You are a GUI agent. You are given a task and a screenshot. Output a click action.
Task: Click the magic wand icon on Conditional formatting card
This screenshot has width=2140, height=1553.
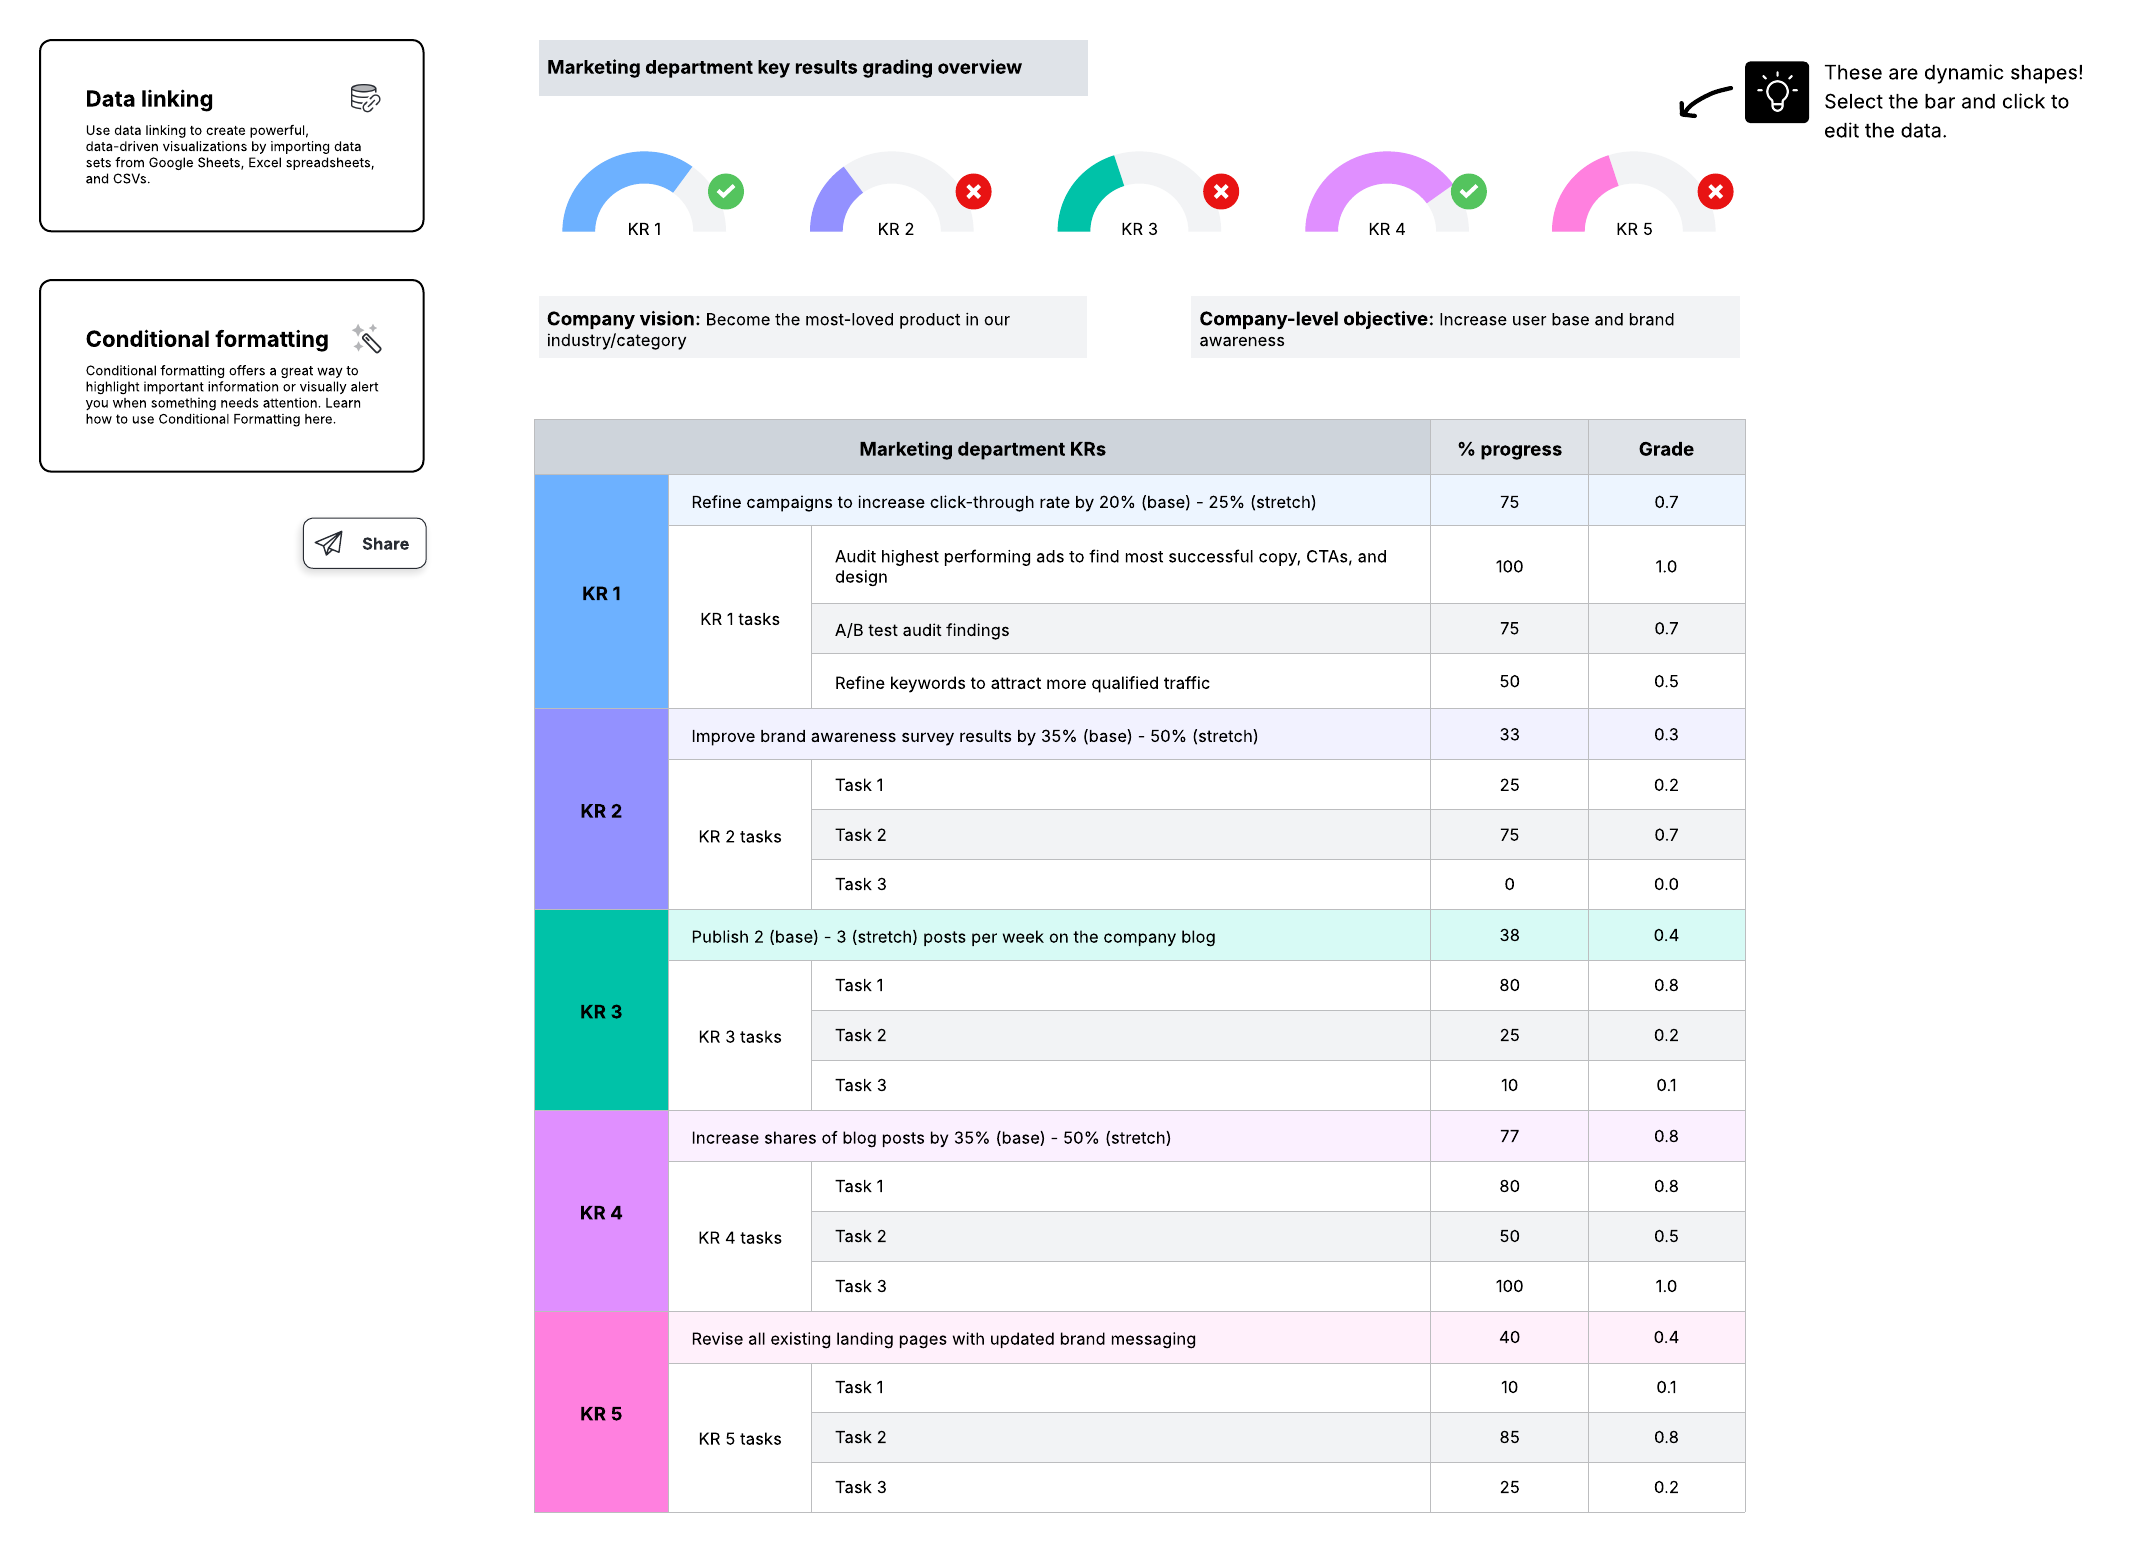pos(365,338)
